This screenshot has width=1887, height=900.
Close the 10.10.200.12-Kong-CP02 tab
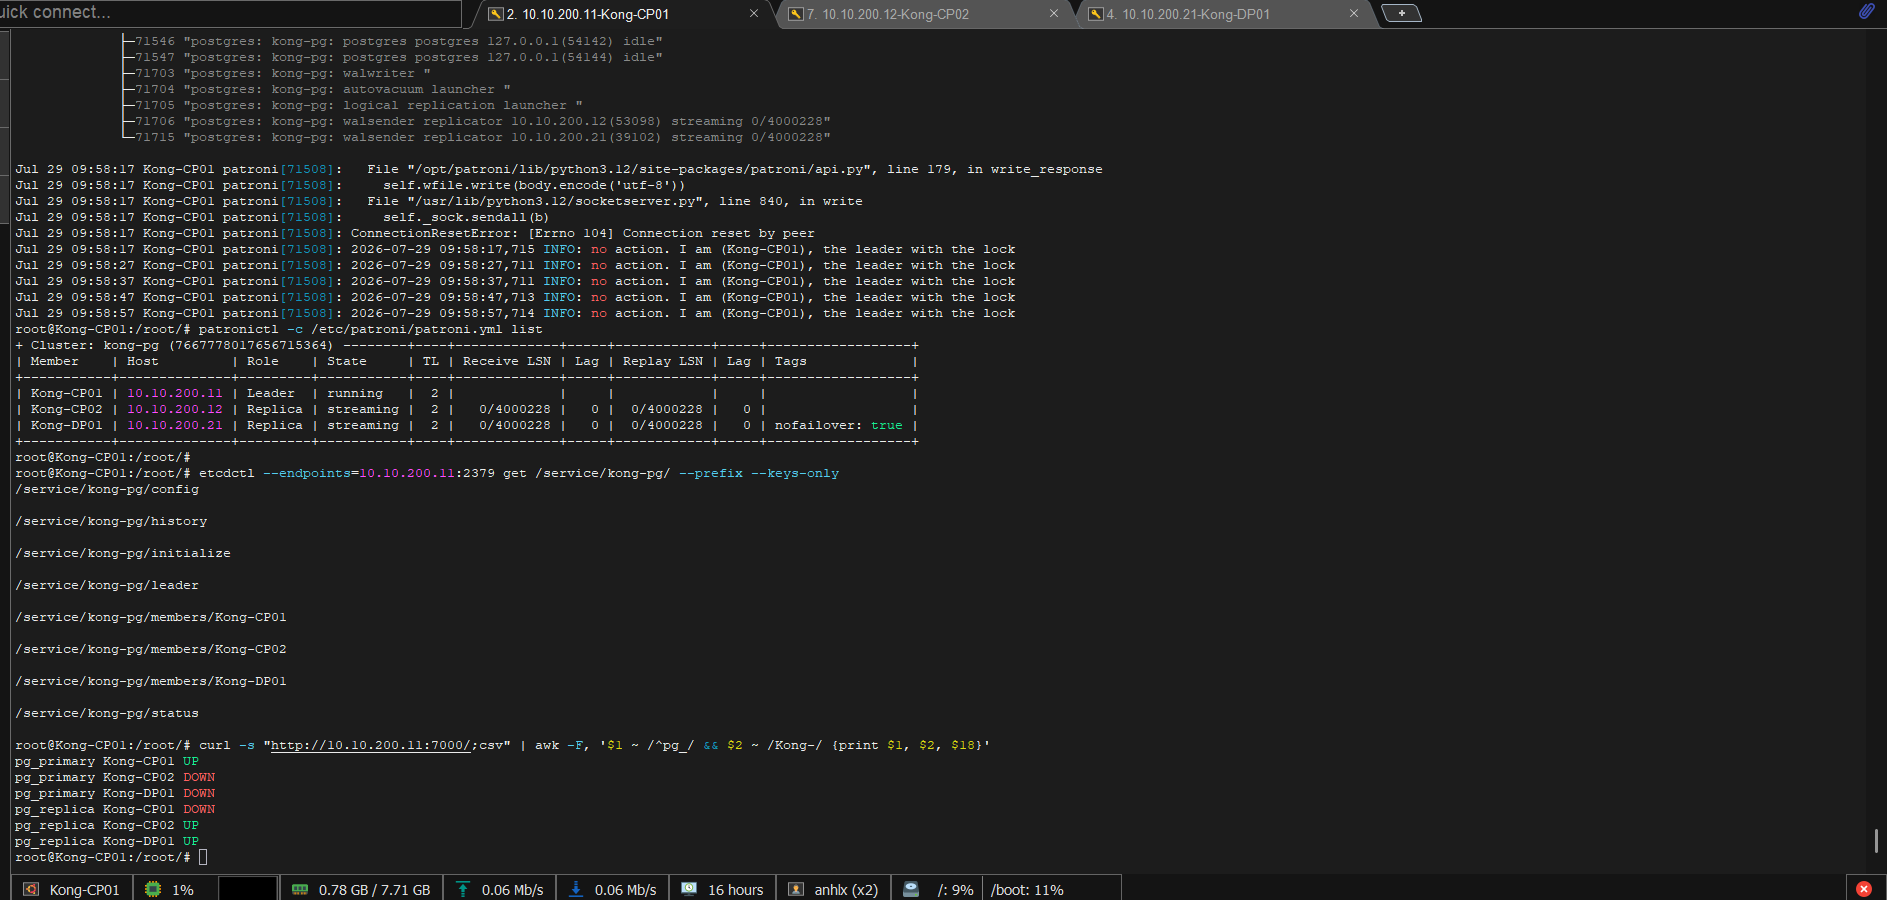tap(1054, 14)
